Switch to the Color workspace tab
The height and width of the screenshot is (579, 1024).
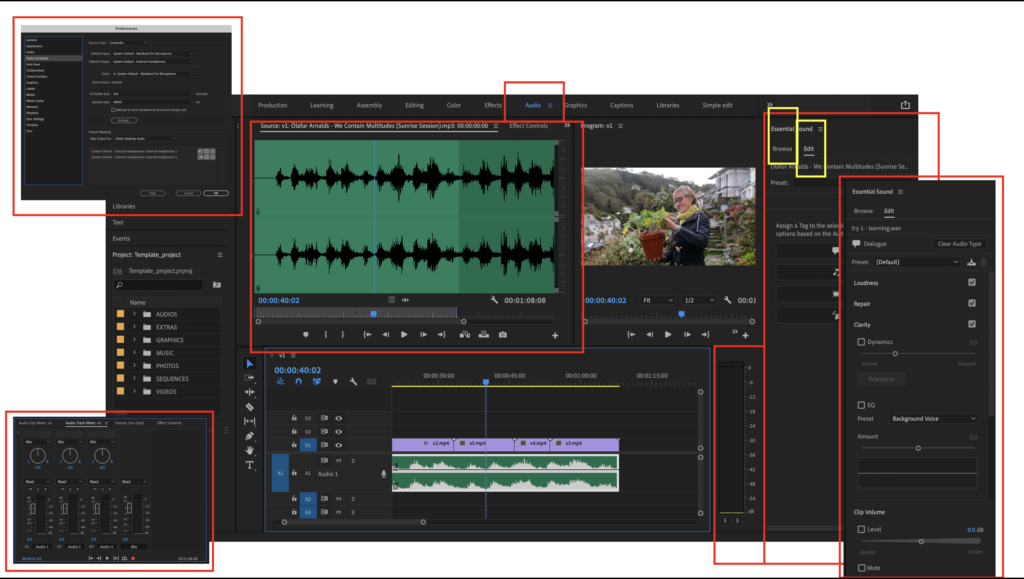(453, 105)
